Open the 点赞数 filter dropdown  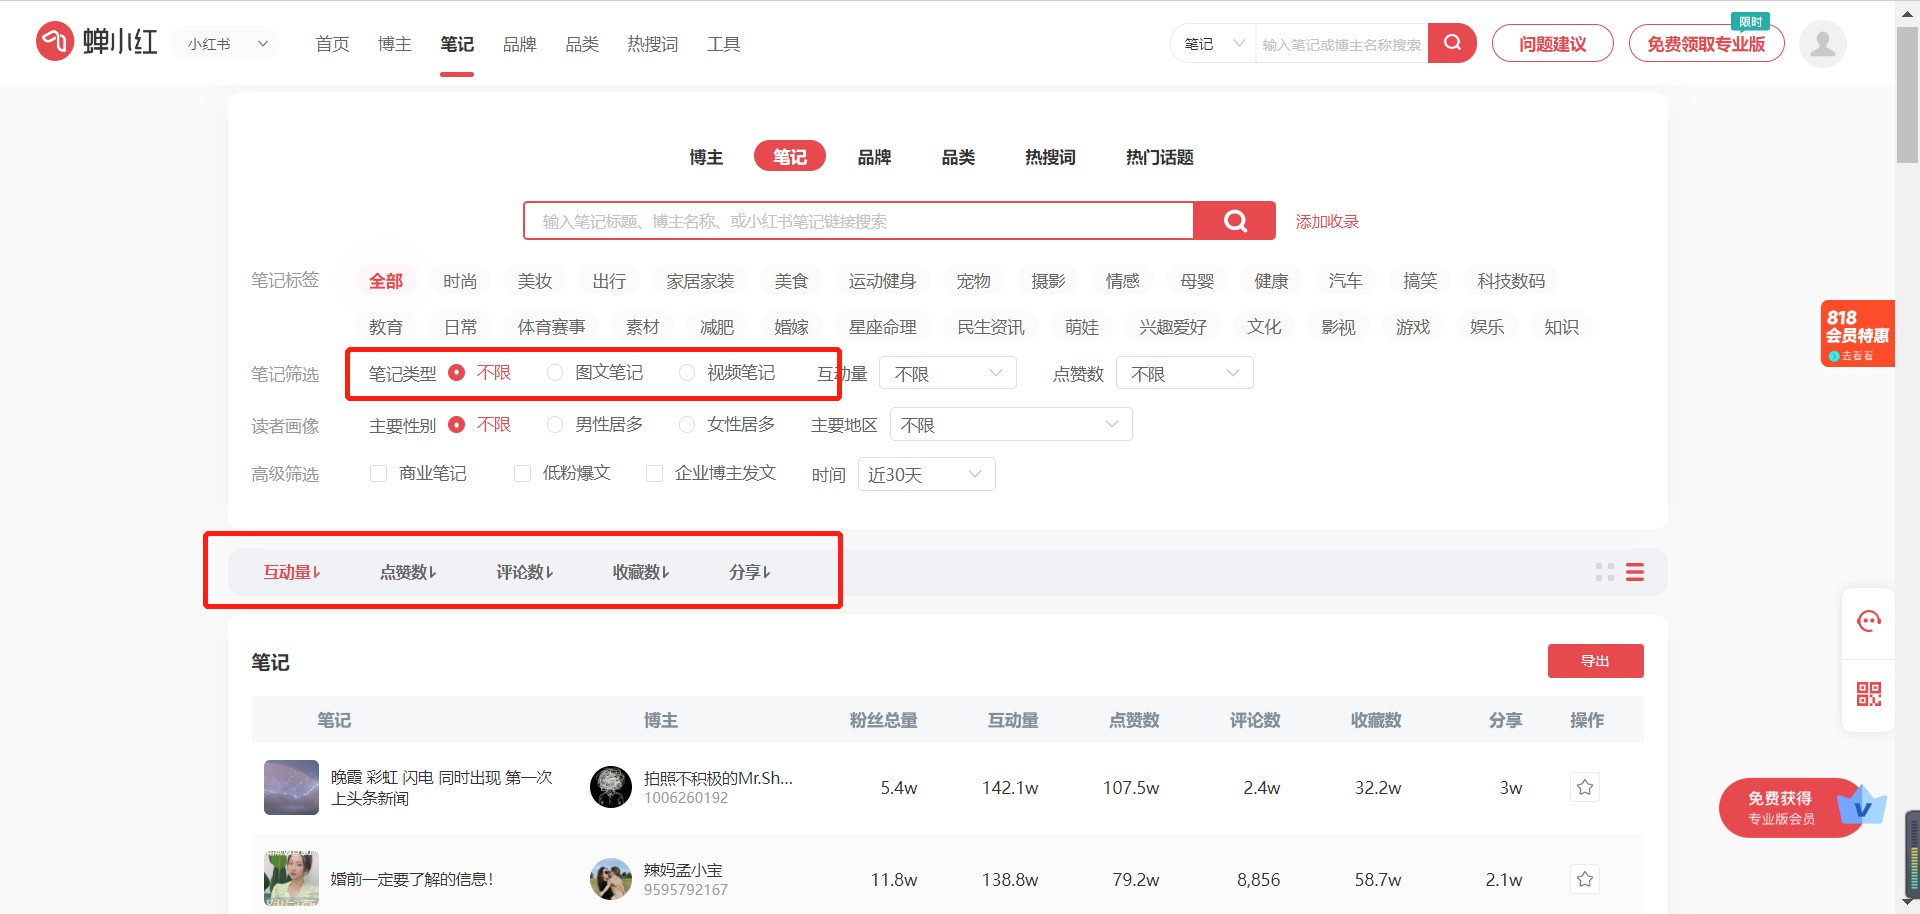(1184, 373)
